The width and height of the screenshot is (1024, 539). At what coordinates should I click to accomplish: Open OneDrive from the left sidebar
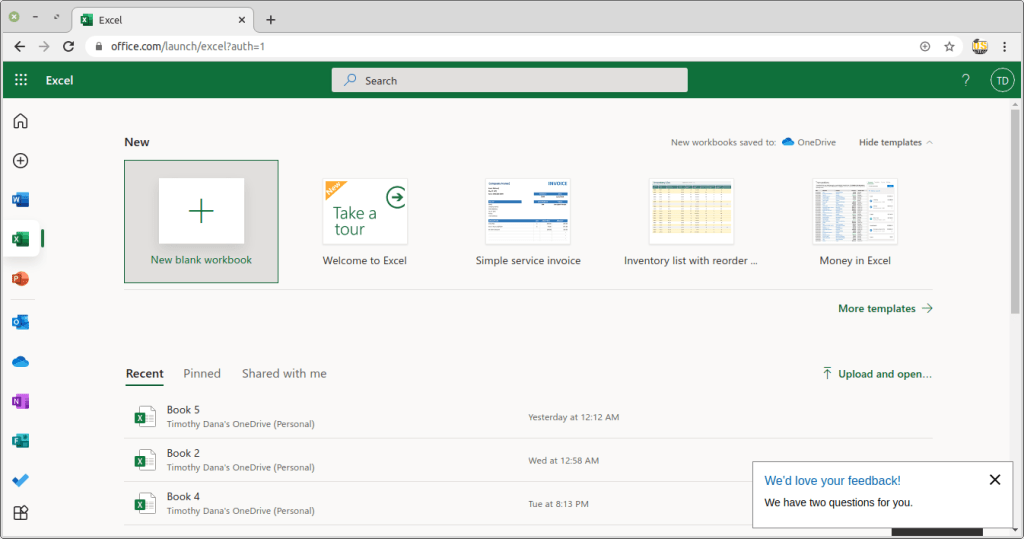click(x=20, y=362)
